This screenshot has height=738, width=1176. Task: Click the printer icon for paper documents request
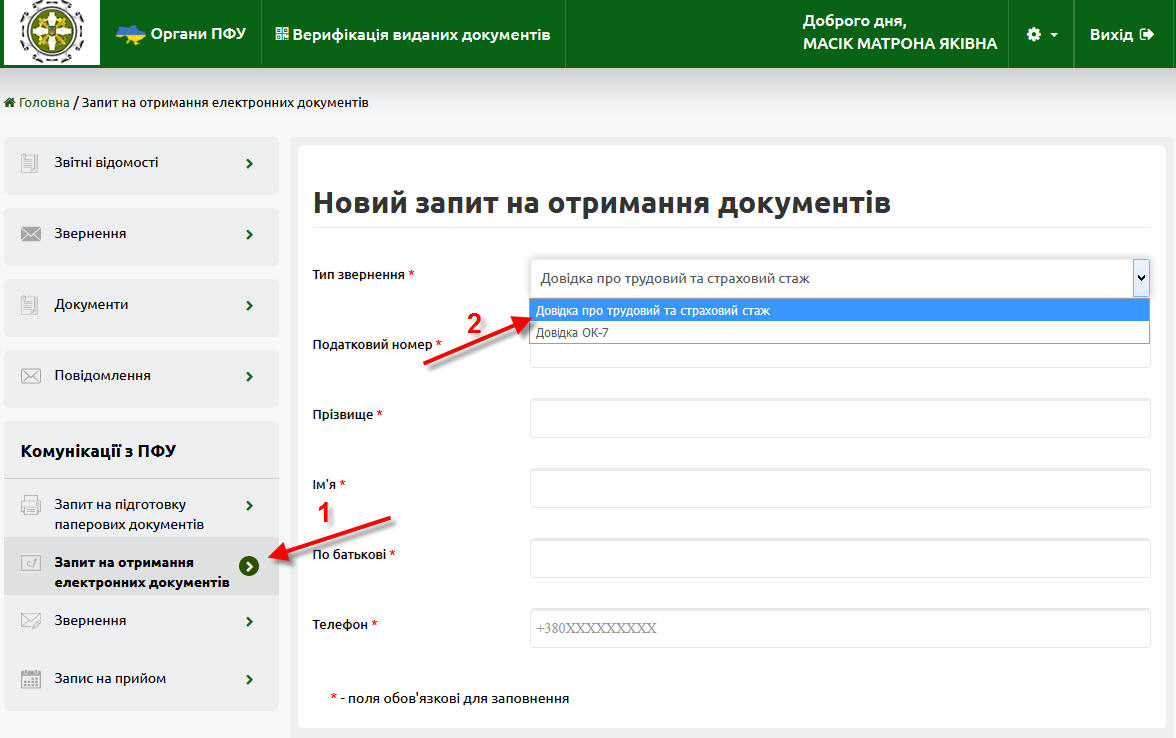(31, 505)
